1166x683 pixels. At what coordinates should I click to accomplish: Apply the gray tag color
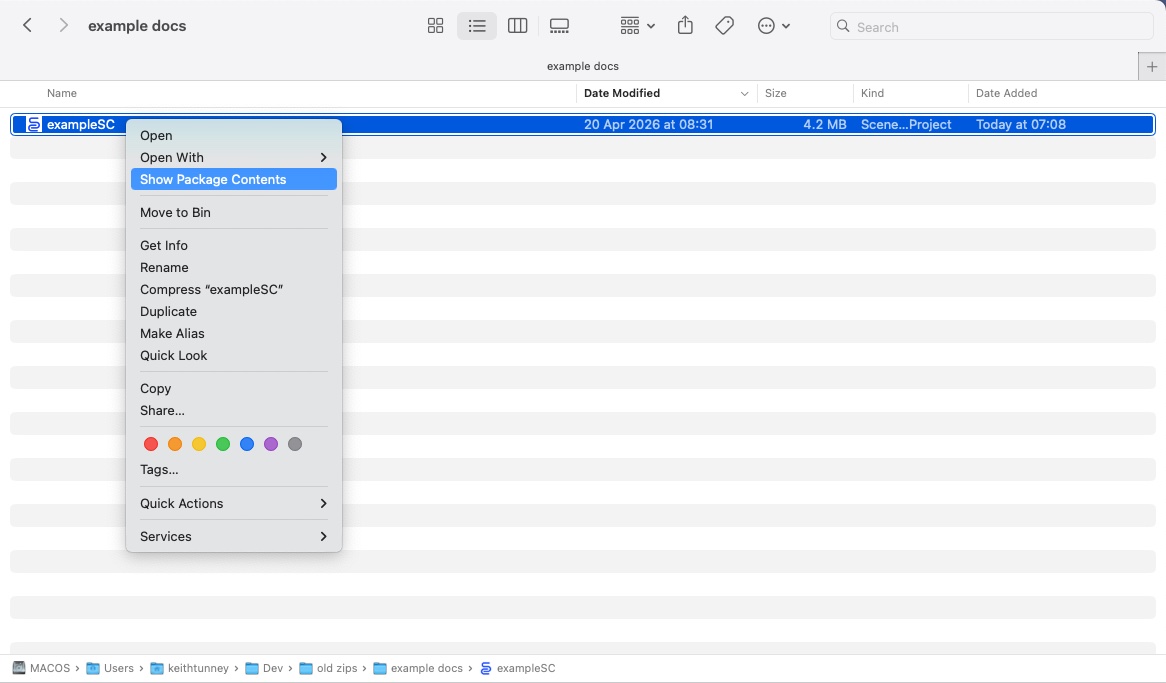coord(294,444)
